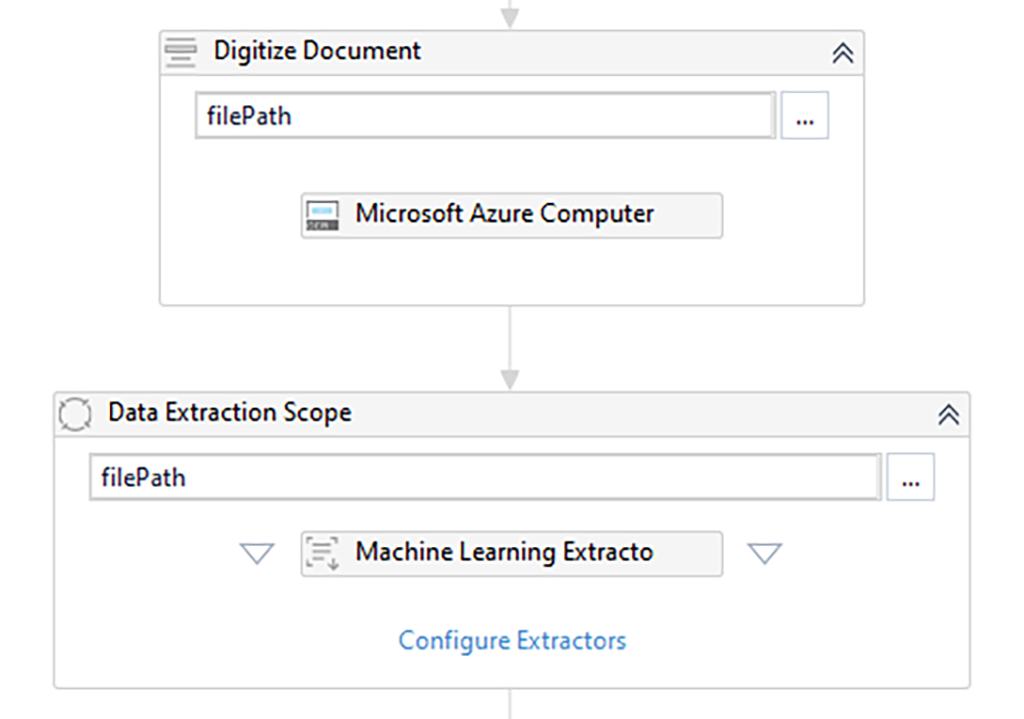Click the Digitize Document activity icon
Viewport: 1024px width, 719px height.
point(180,51)
